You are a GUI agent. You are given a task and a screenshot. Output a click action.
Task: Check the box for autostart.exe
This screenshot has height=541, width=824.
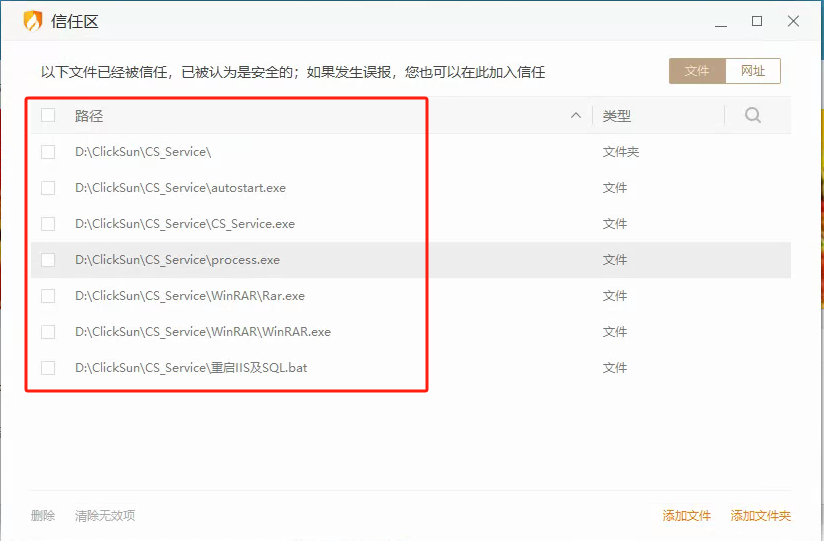tap(48, 188)
